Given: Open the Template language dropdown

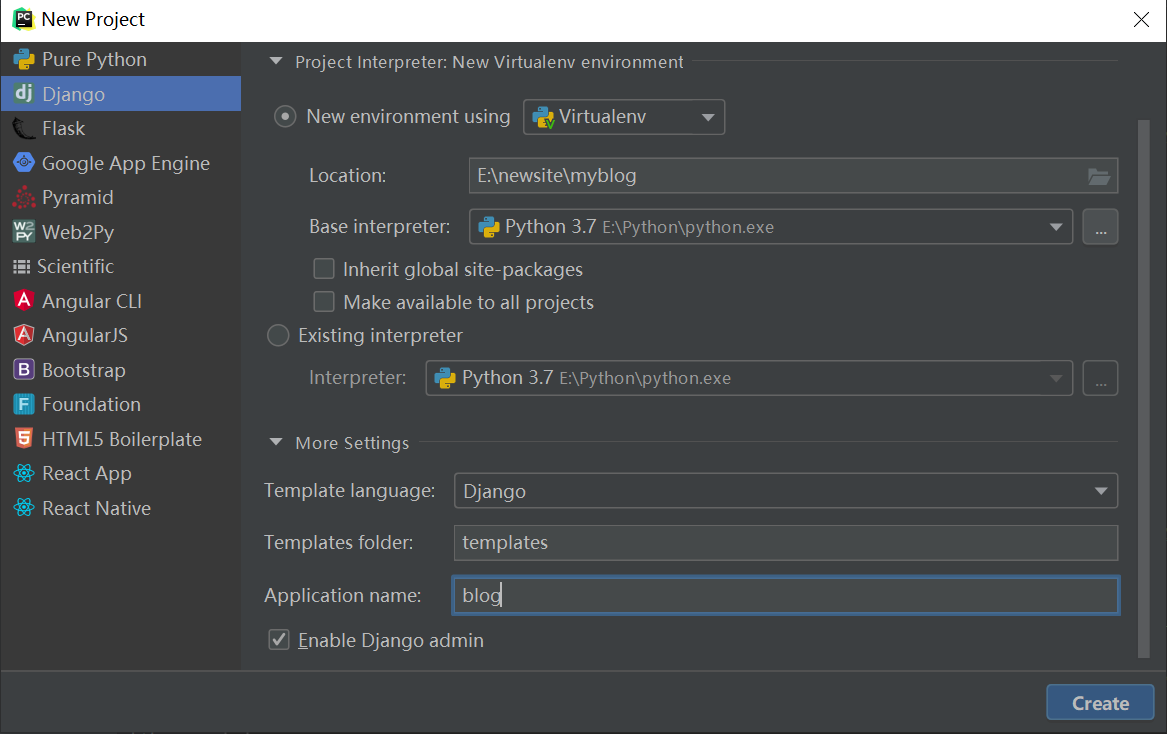Looking at the screenshot, I should coord(785,491).
